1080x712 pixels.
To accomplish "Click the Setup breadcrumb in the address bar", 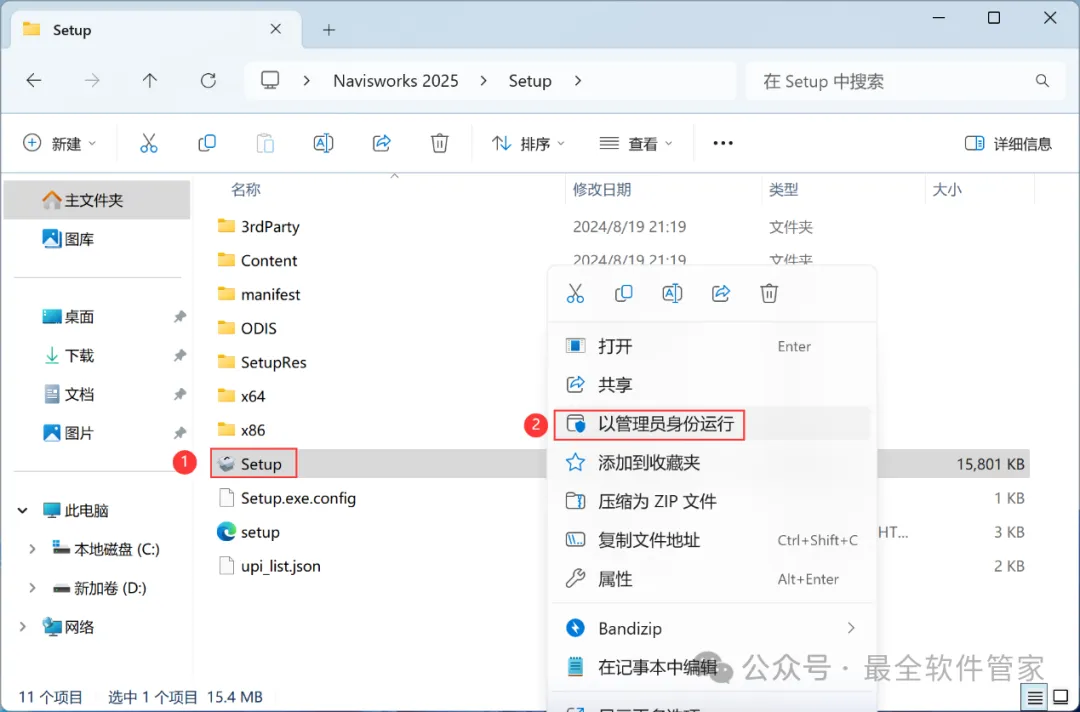I will (530, 81).
